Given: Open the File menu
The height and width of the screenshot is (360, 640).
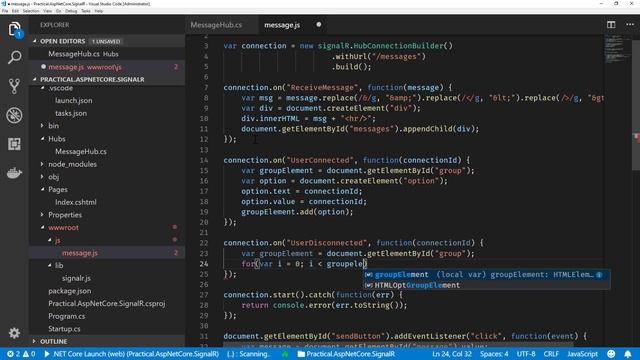Looking at the screenshot, I should pyautogui.click(x=4, y=11).
